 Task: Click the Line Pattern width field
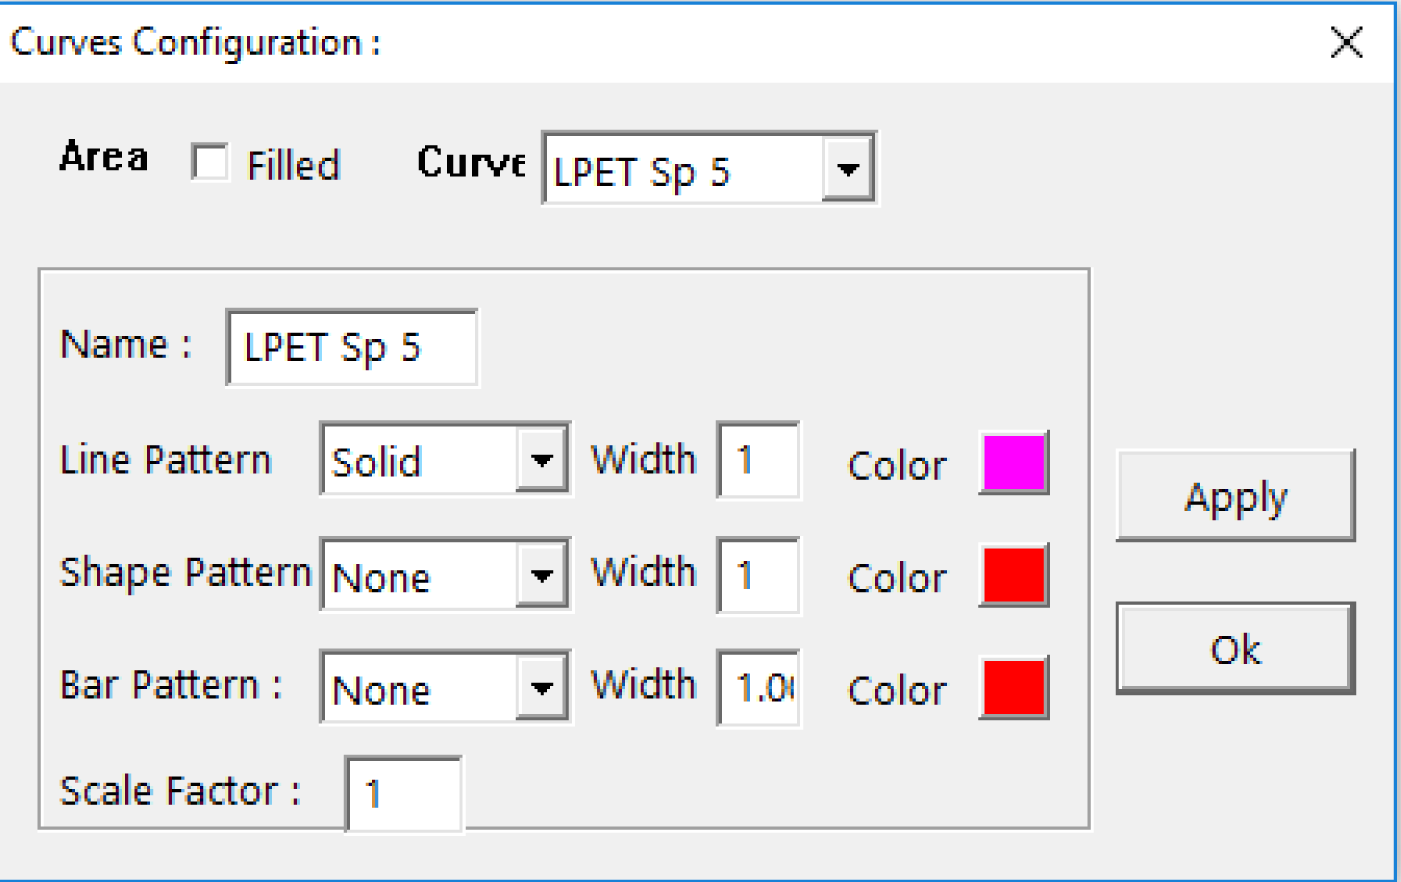pos(758,460)
